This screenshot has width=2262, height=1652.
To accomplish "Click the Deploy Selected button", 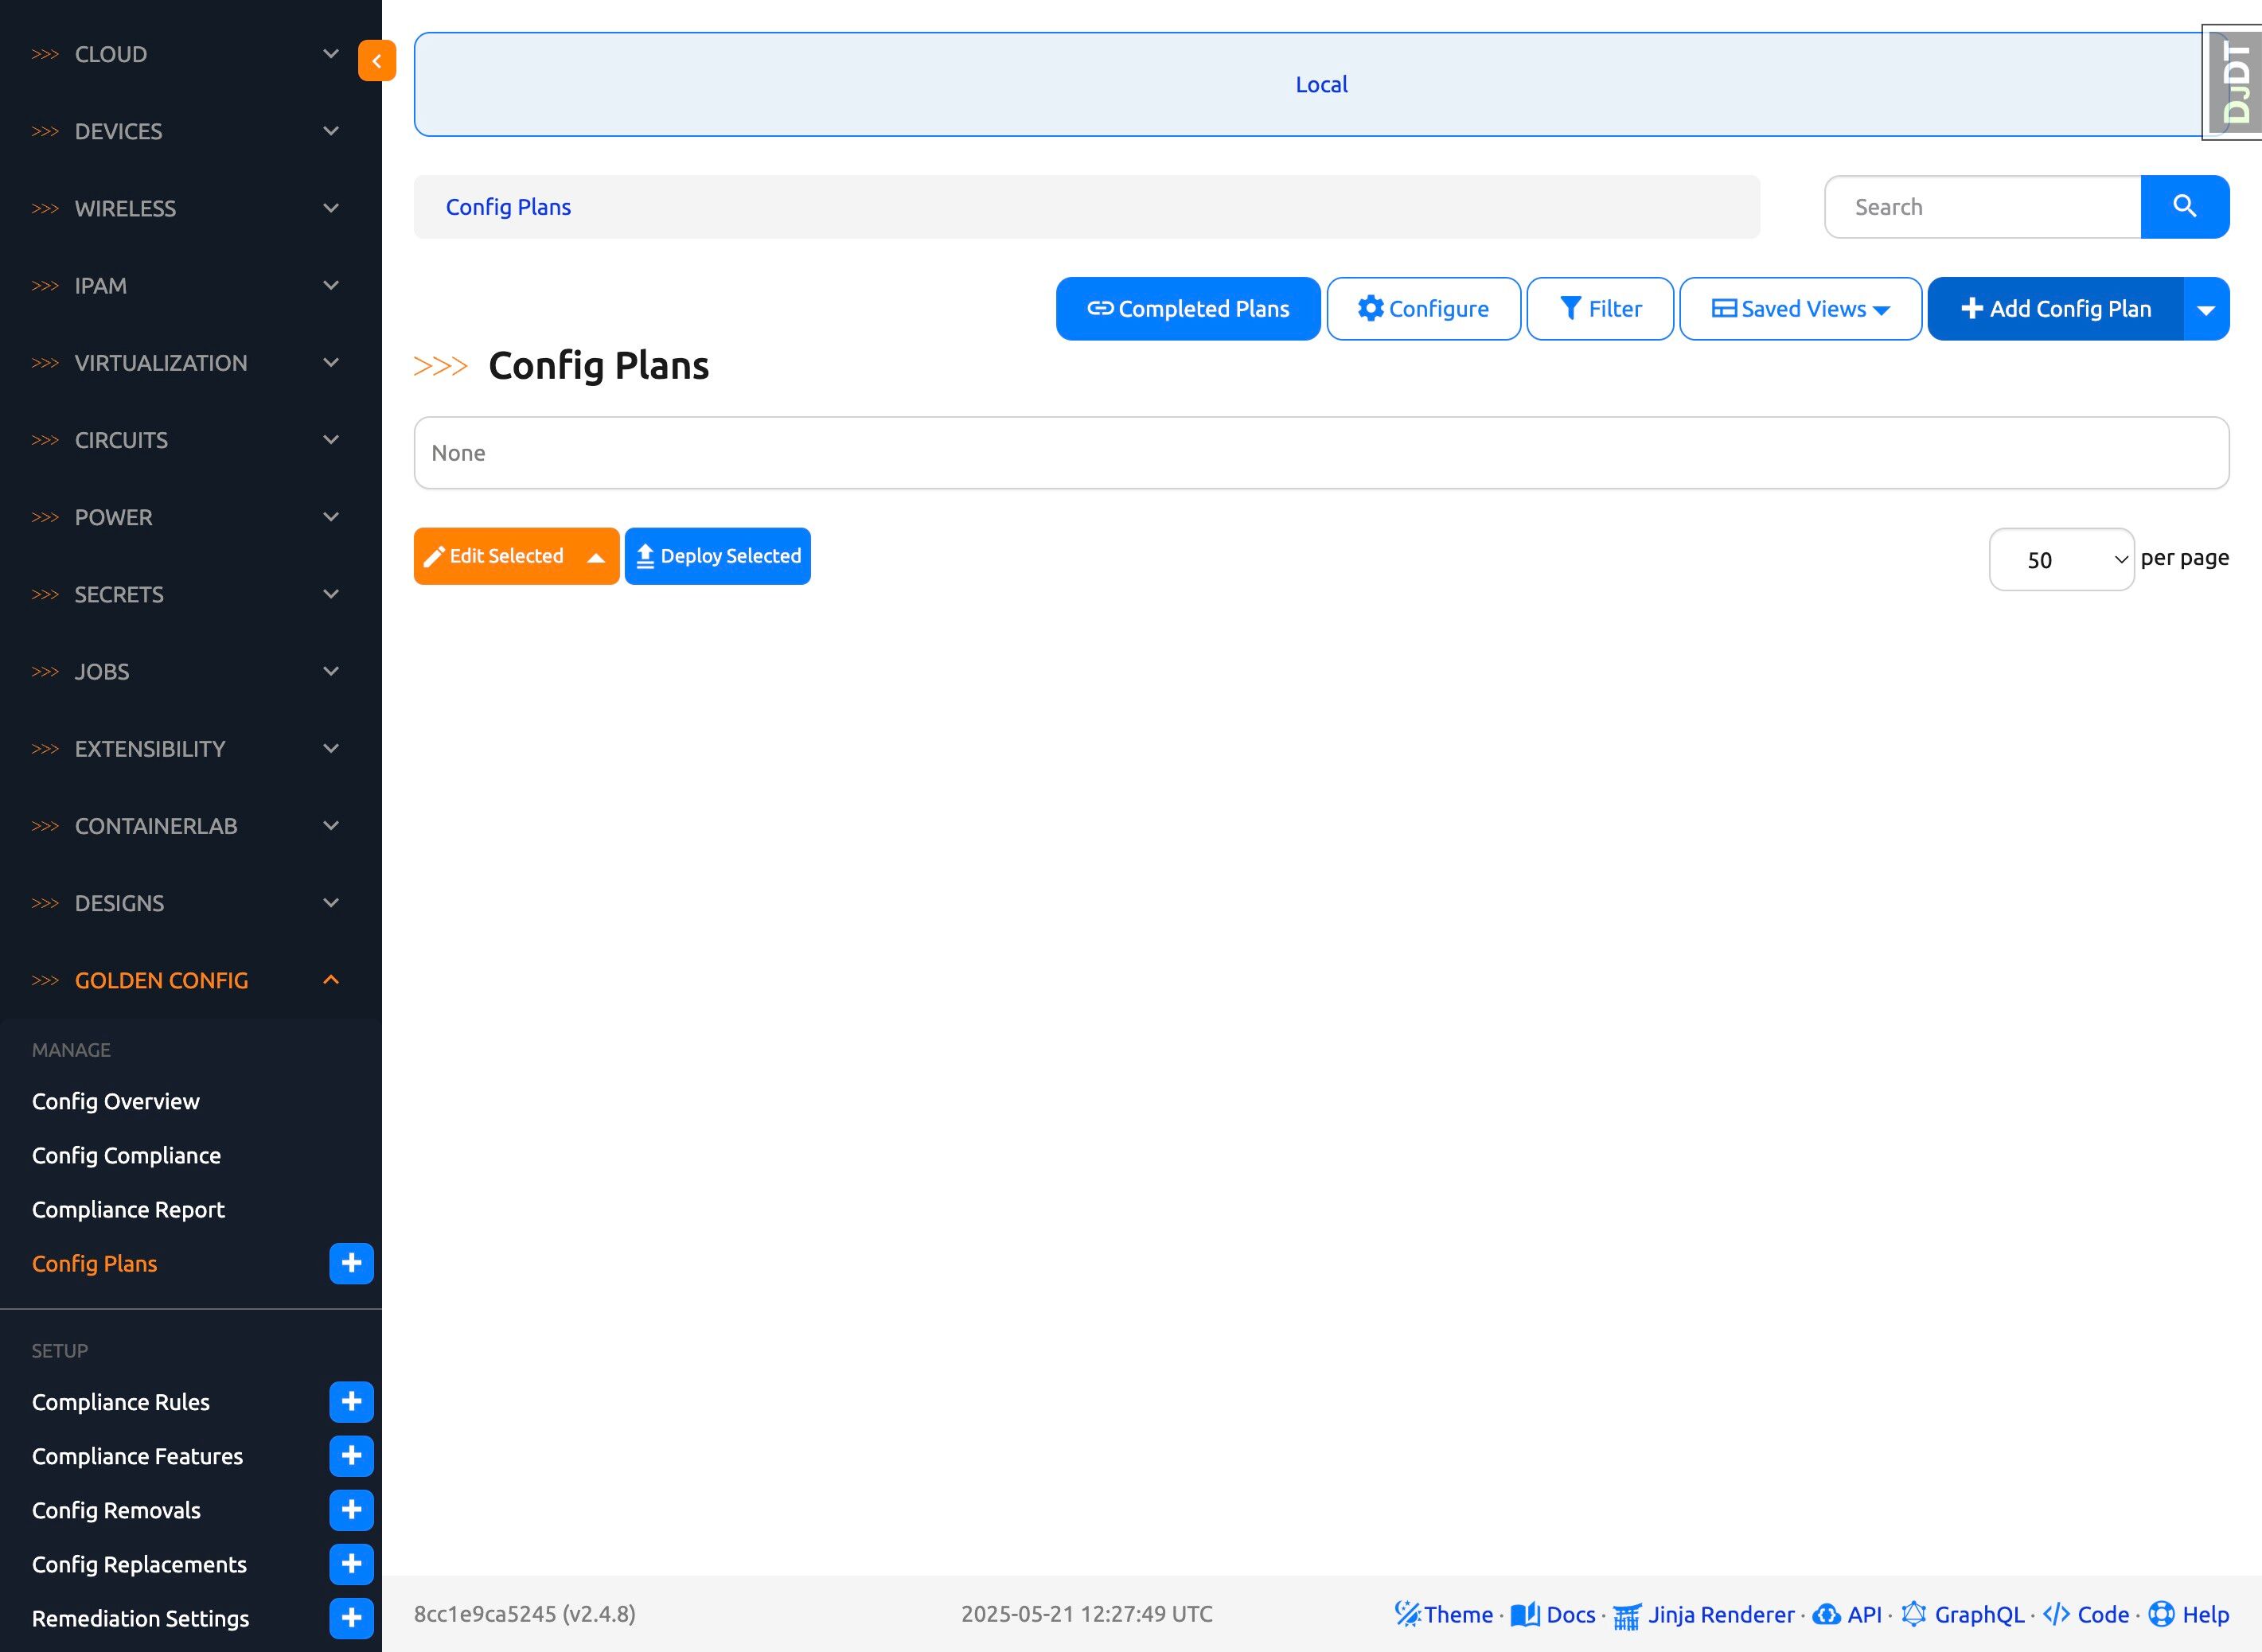I will [717, 556].
